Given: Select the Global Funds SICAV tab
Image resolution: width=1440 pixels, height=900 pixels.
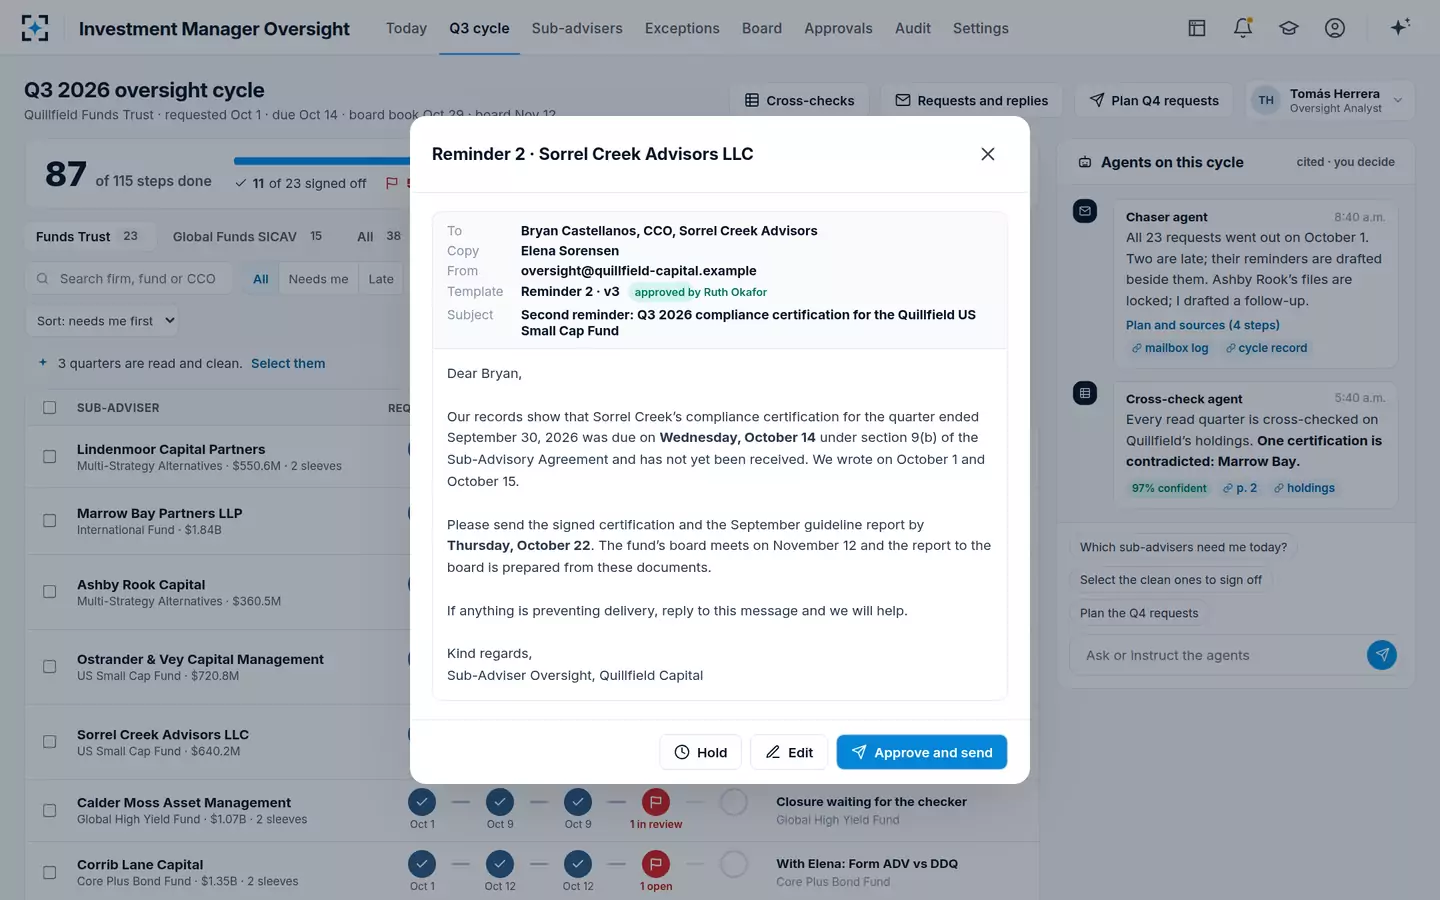Looking at the screenshot, I should click(x=247, y=236).
